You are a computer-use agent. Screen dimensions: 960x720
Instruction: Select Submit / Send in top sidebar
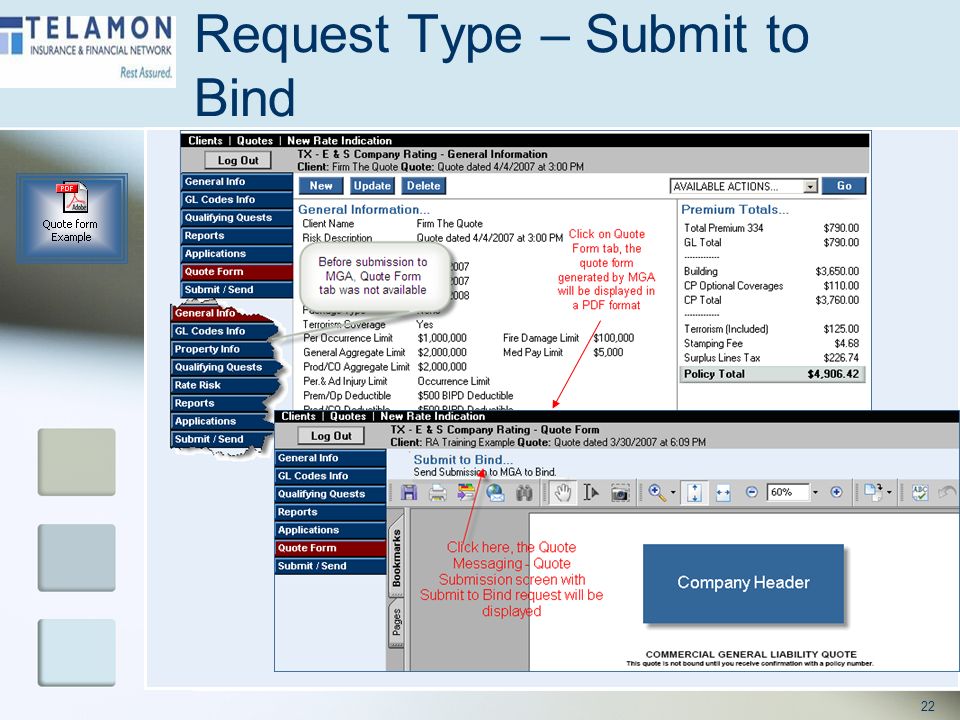pos(236,290)
